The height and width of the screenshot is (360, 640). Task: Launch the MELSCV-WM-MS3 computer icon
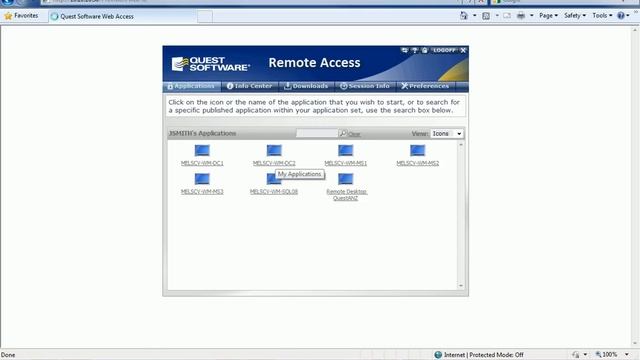point(202,179)
